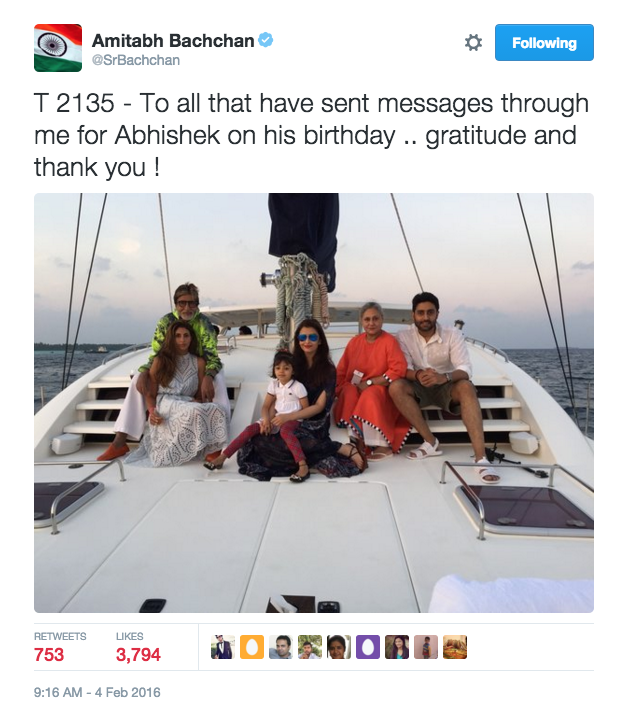This screenshot has width=617, height=708.
Task: Click the fifth liker avatar
Action: coord(339,647)
